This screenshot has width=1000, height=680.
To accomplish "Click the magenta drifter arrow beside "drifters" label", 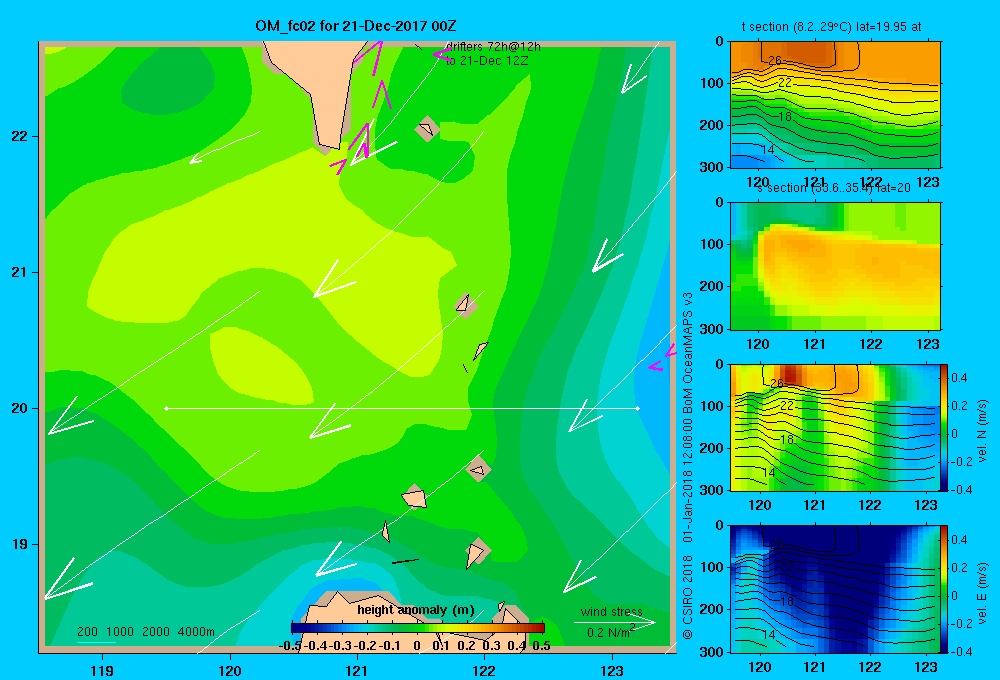I will click(x=441, y=55).
